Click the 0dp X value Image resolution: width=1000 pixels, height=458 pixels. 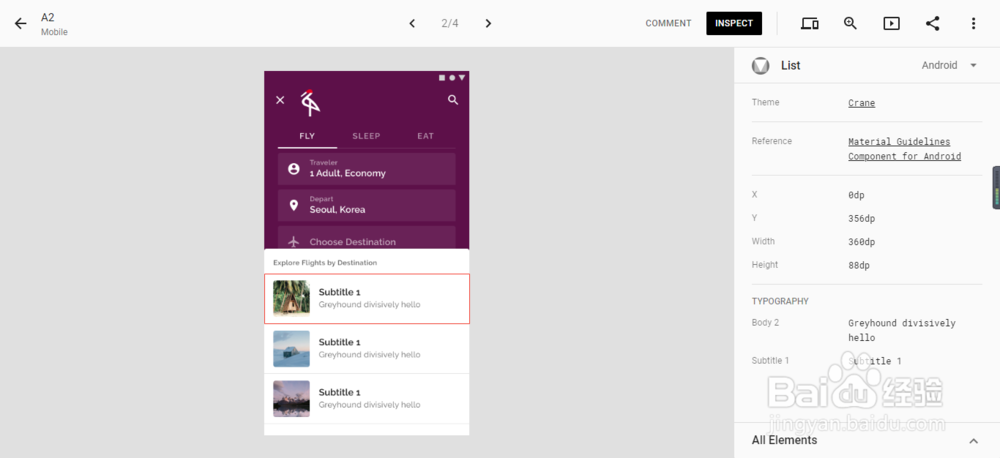click(x=857, y=195)
